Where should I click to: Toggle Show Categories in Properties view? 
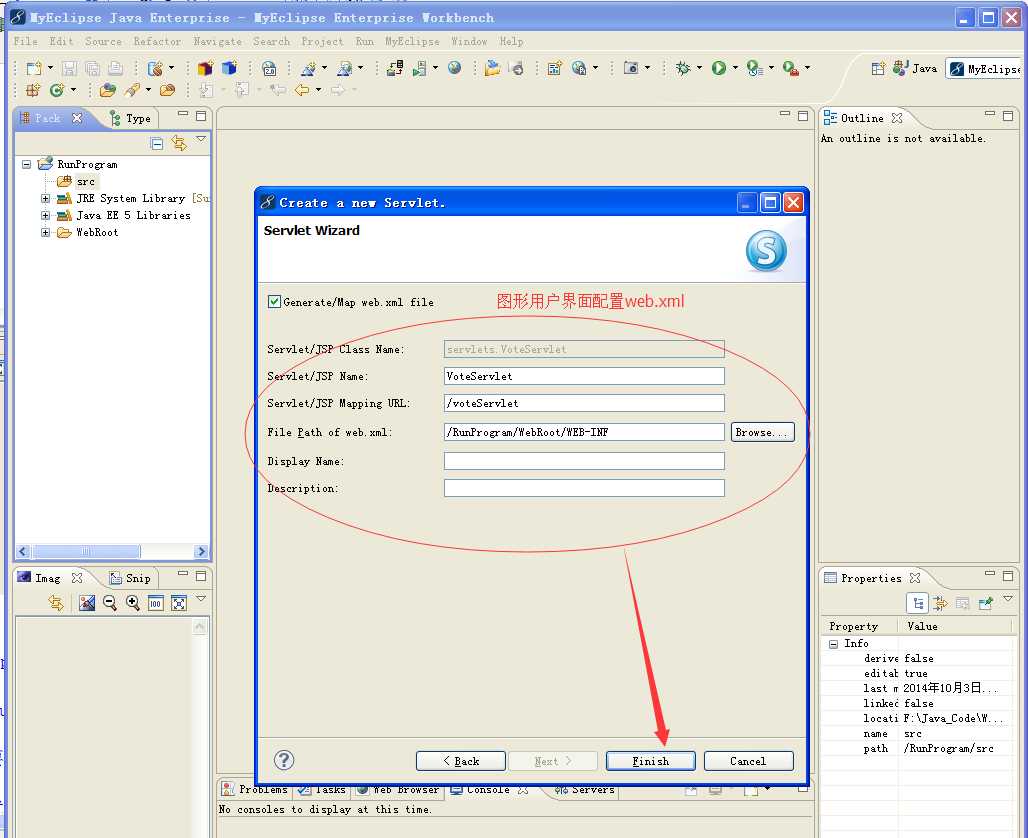coord(917,603)
